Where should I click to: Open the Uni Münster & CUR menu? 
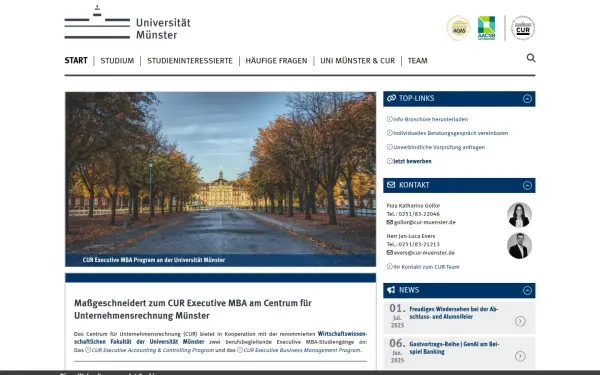pyautogui.click(x=357, y=61)
